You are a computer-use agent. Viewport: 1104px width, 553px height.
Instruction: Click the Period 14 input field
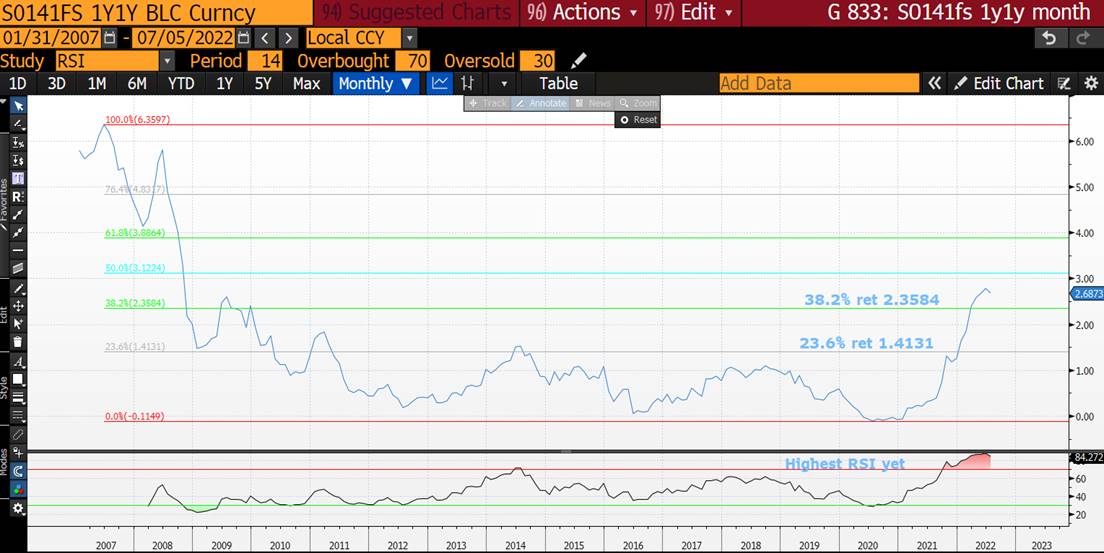click(x=266, y=61)
